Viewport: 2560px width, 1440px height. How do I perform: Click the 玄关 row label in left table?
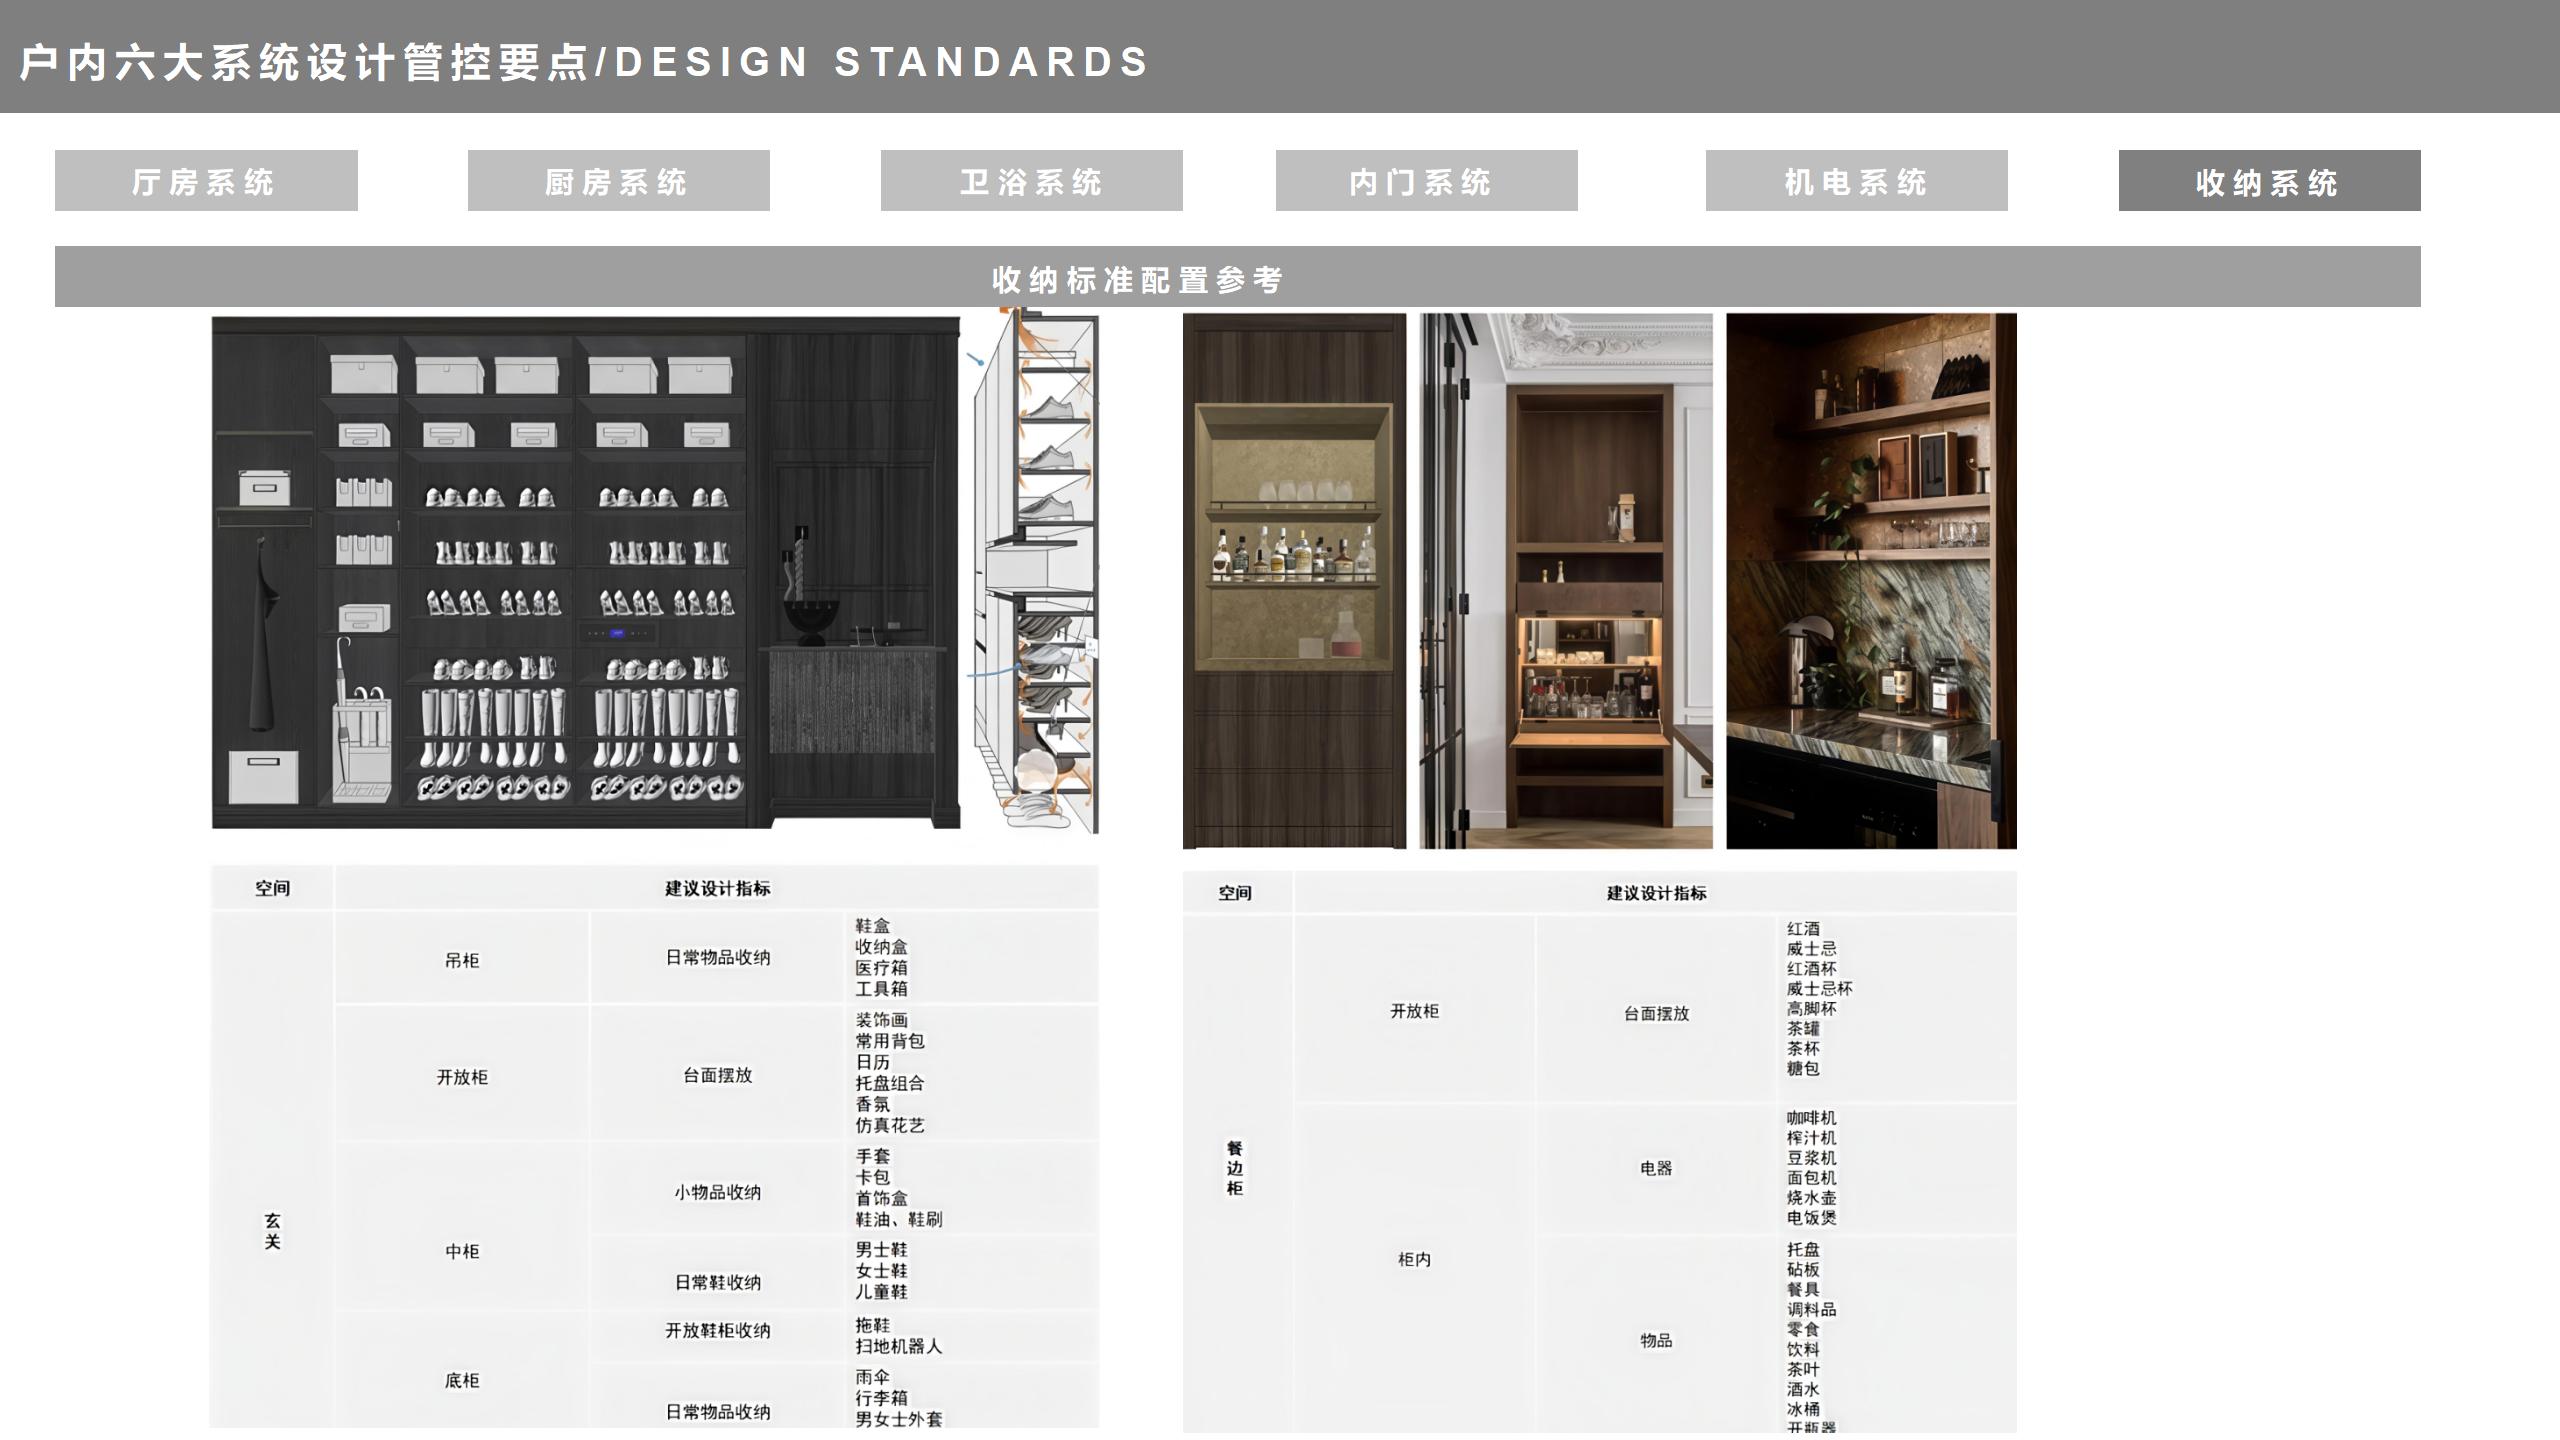pyautogui.click(x=272, y=1231)
